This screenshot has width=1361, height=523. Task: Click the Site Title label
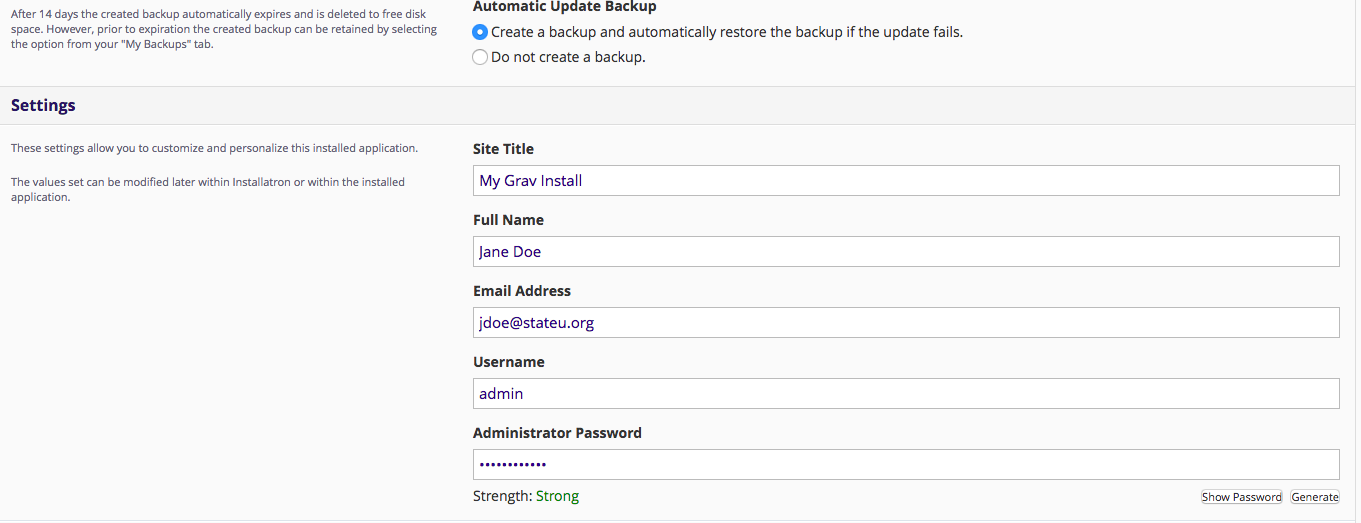503,149
